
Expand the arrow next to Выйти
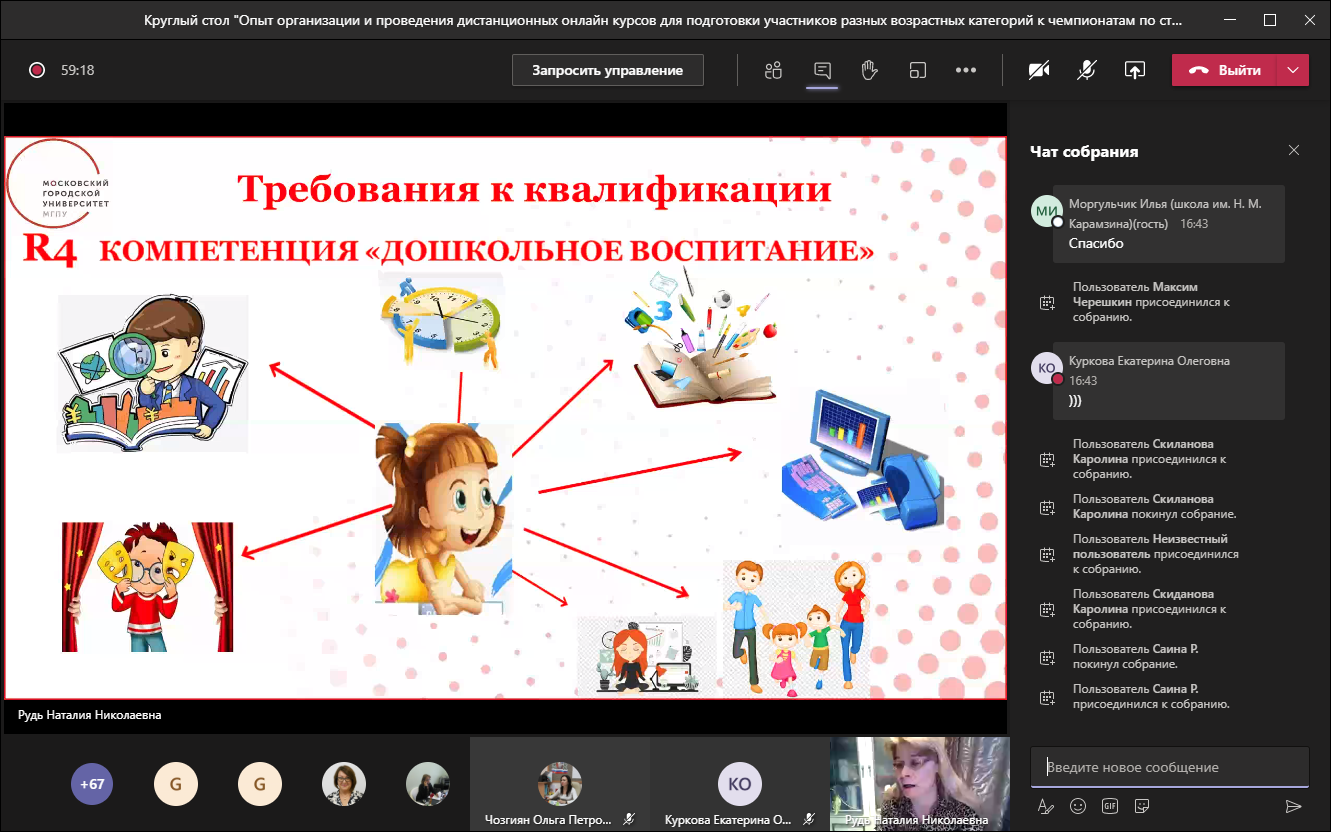[1293, 70]
